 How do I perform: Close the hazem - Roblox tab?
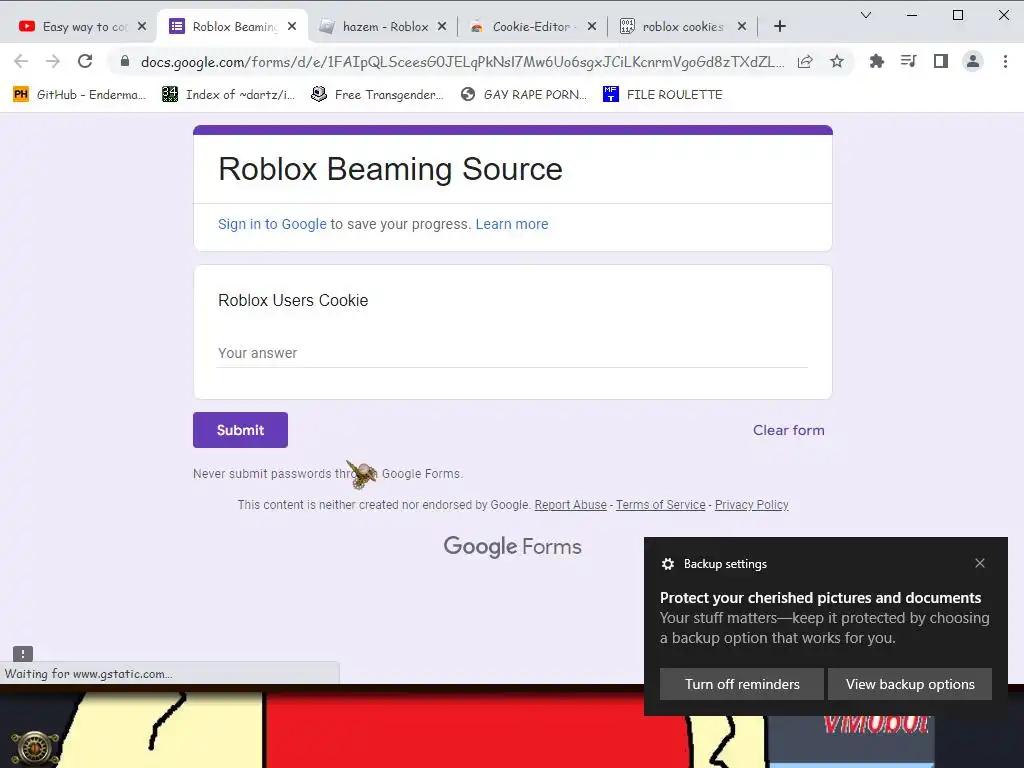(442, 27)
